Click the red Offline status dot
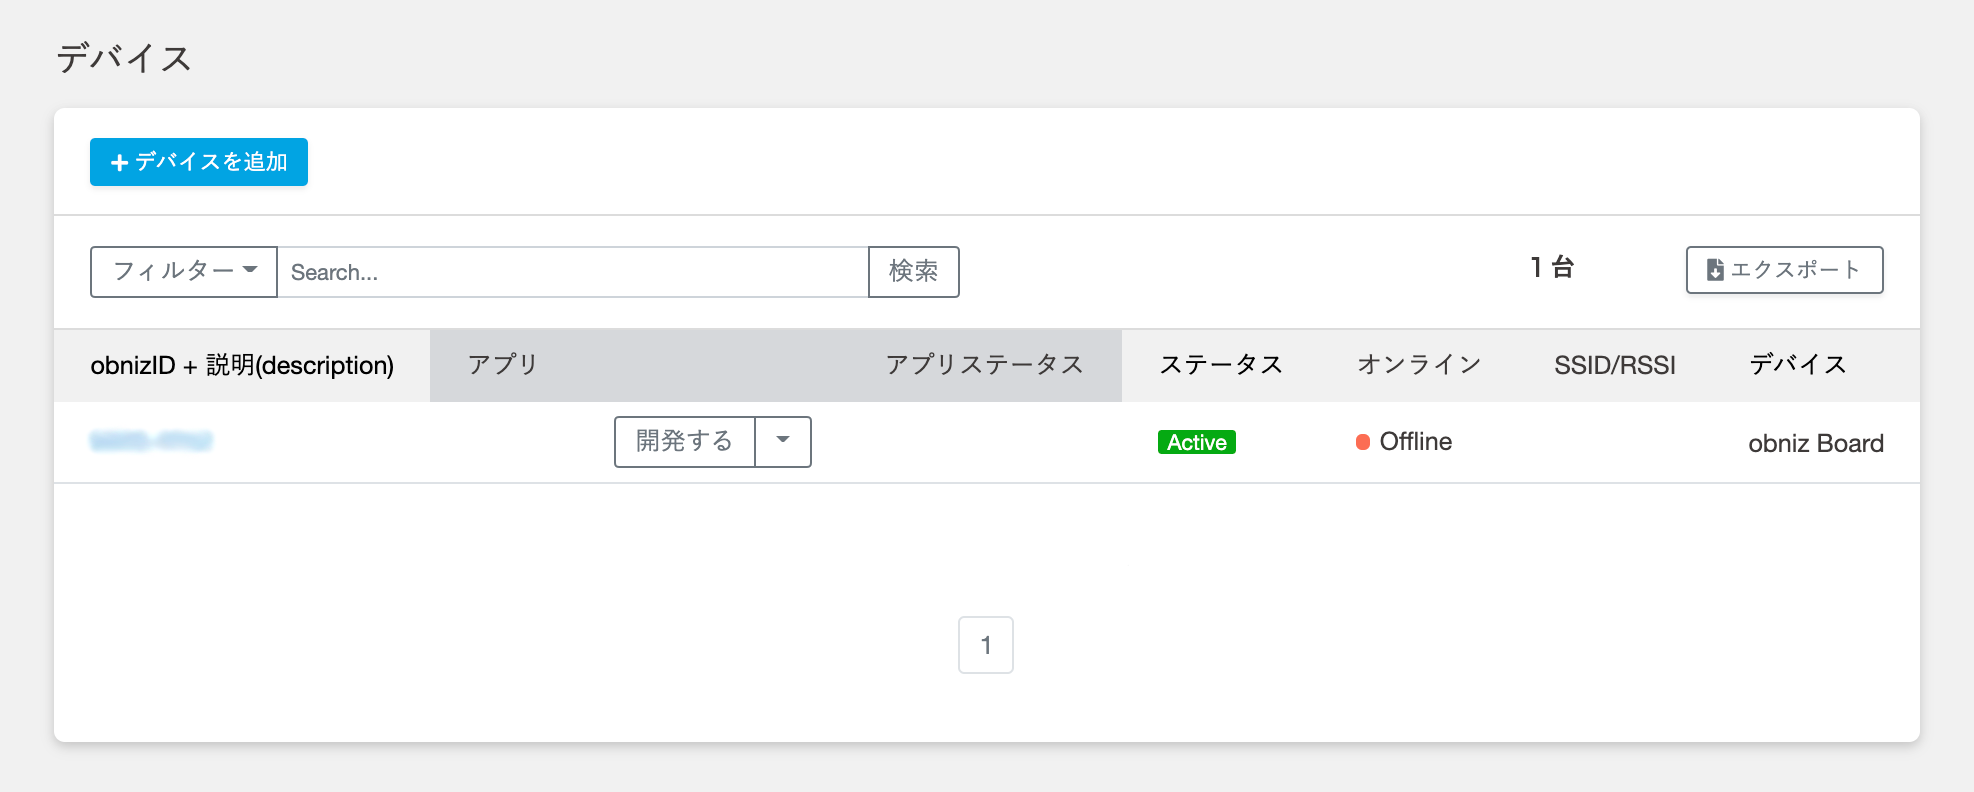Screen dimensions: 1974x792 pyautogui.click(x=1362, y=441)
